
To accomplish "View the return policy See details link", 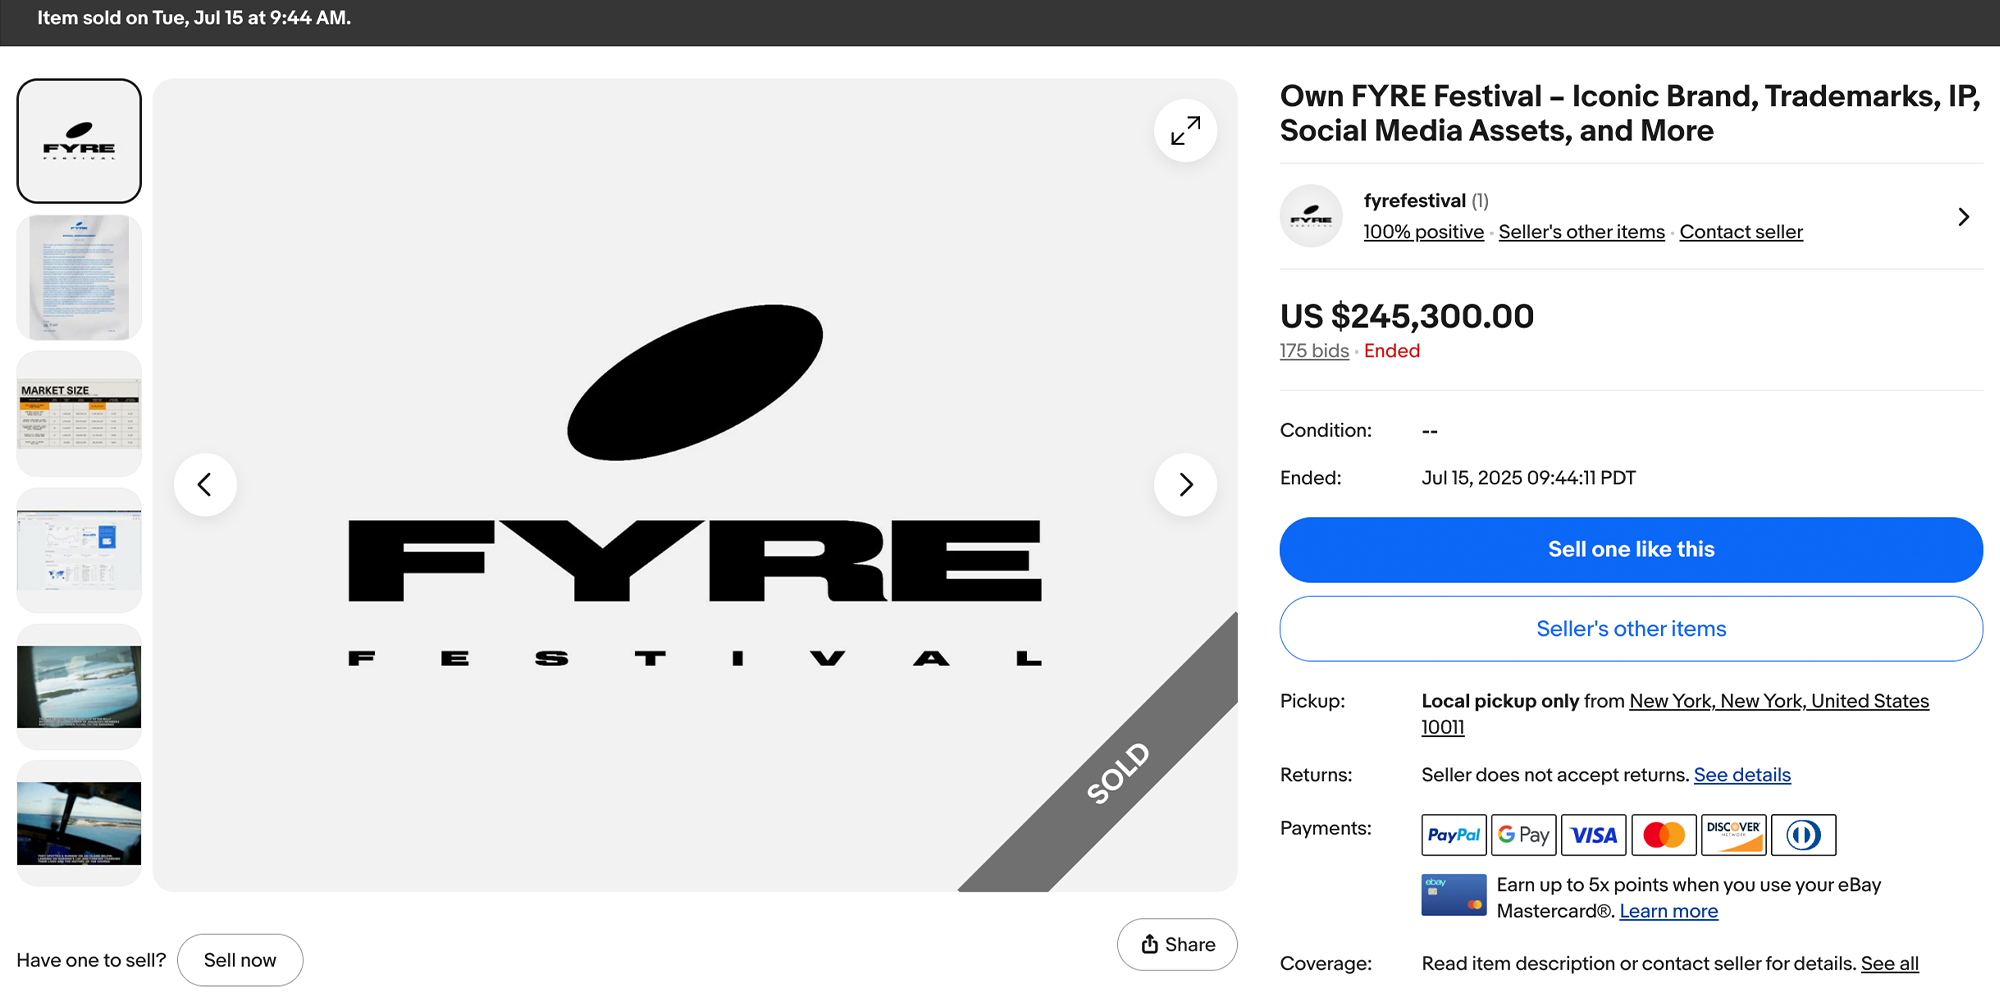I will (x=1742, y=774).
